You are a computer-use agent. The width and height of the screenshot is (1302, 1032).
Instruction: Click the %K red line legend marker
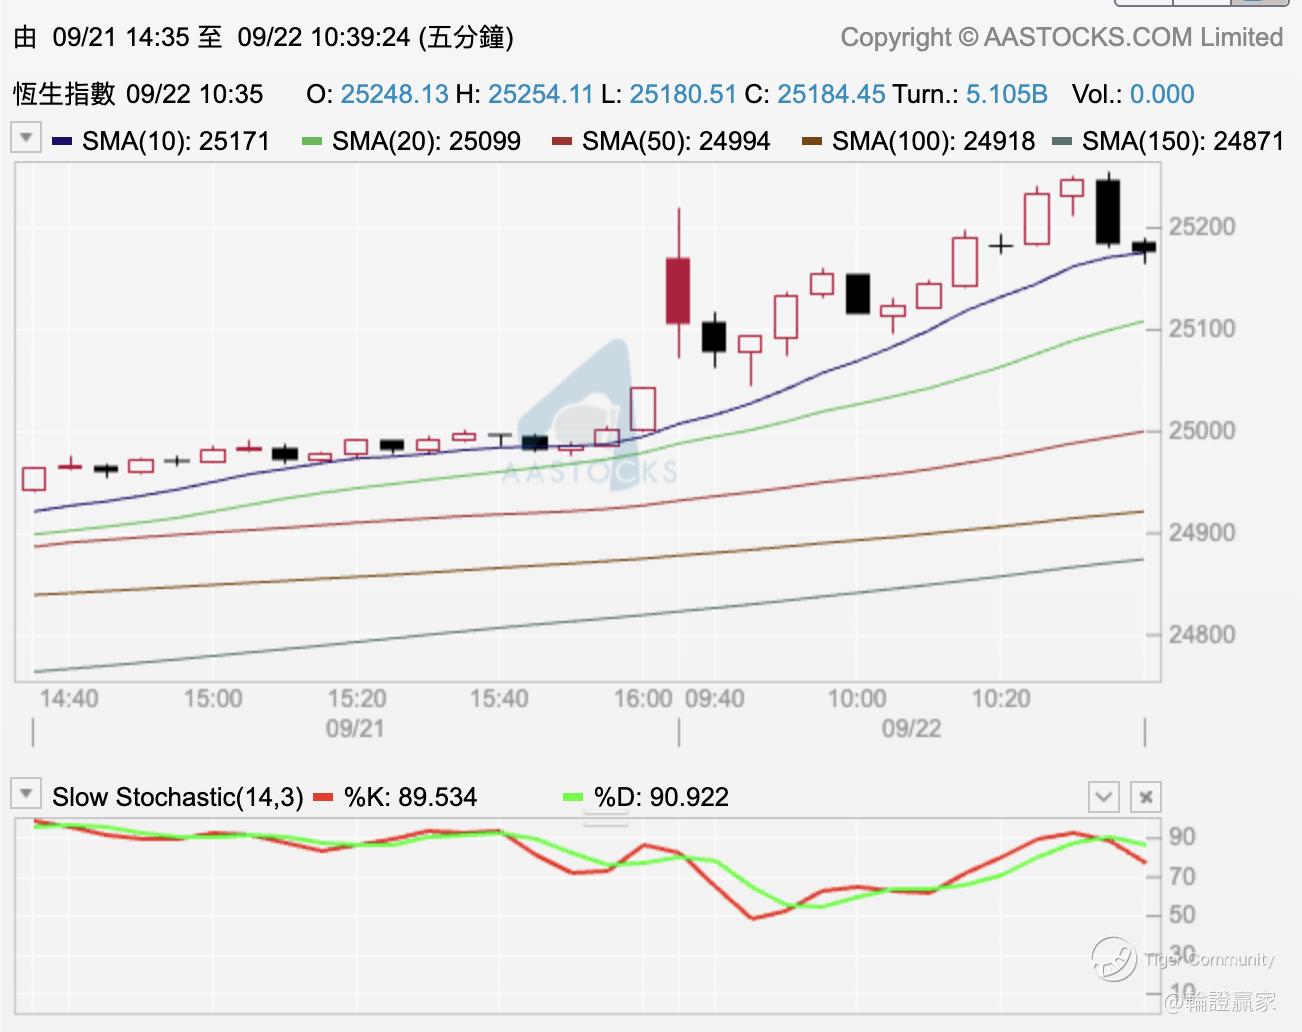(322, 797)
